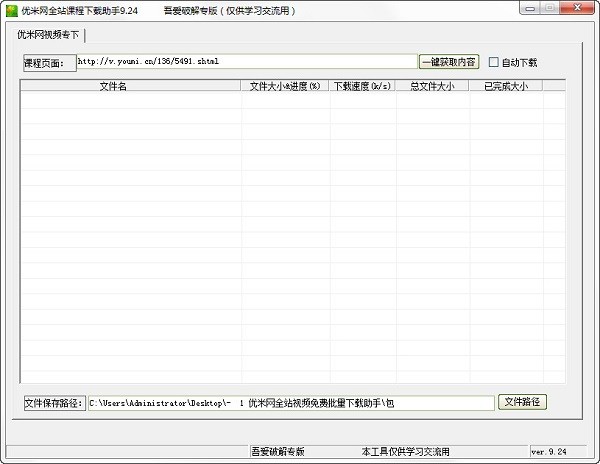
Task: Click the 总文件大小 column header
Action: click(x=432, y=86)
